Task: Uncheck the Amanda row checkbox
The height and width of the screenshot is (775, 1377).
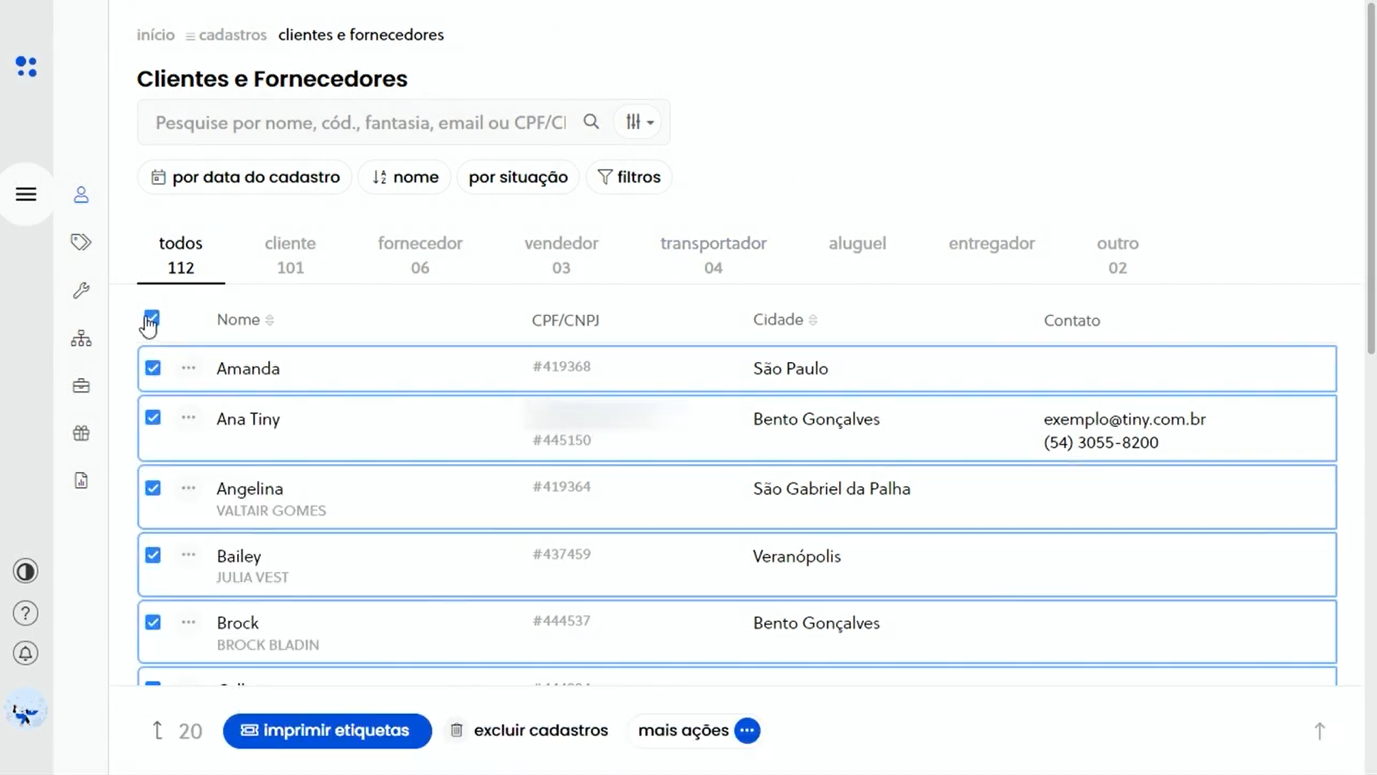Action: 153,368
